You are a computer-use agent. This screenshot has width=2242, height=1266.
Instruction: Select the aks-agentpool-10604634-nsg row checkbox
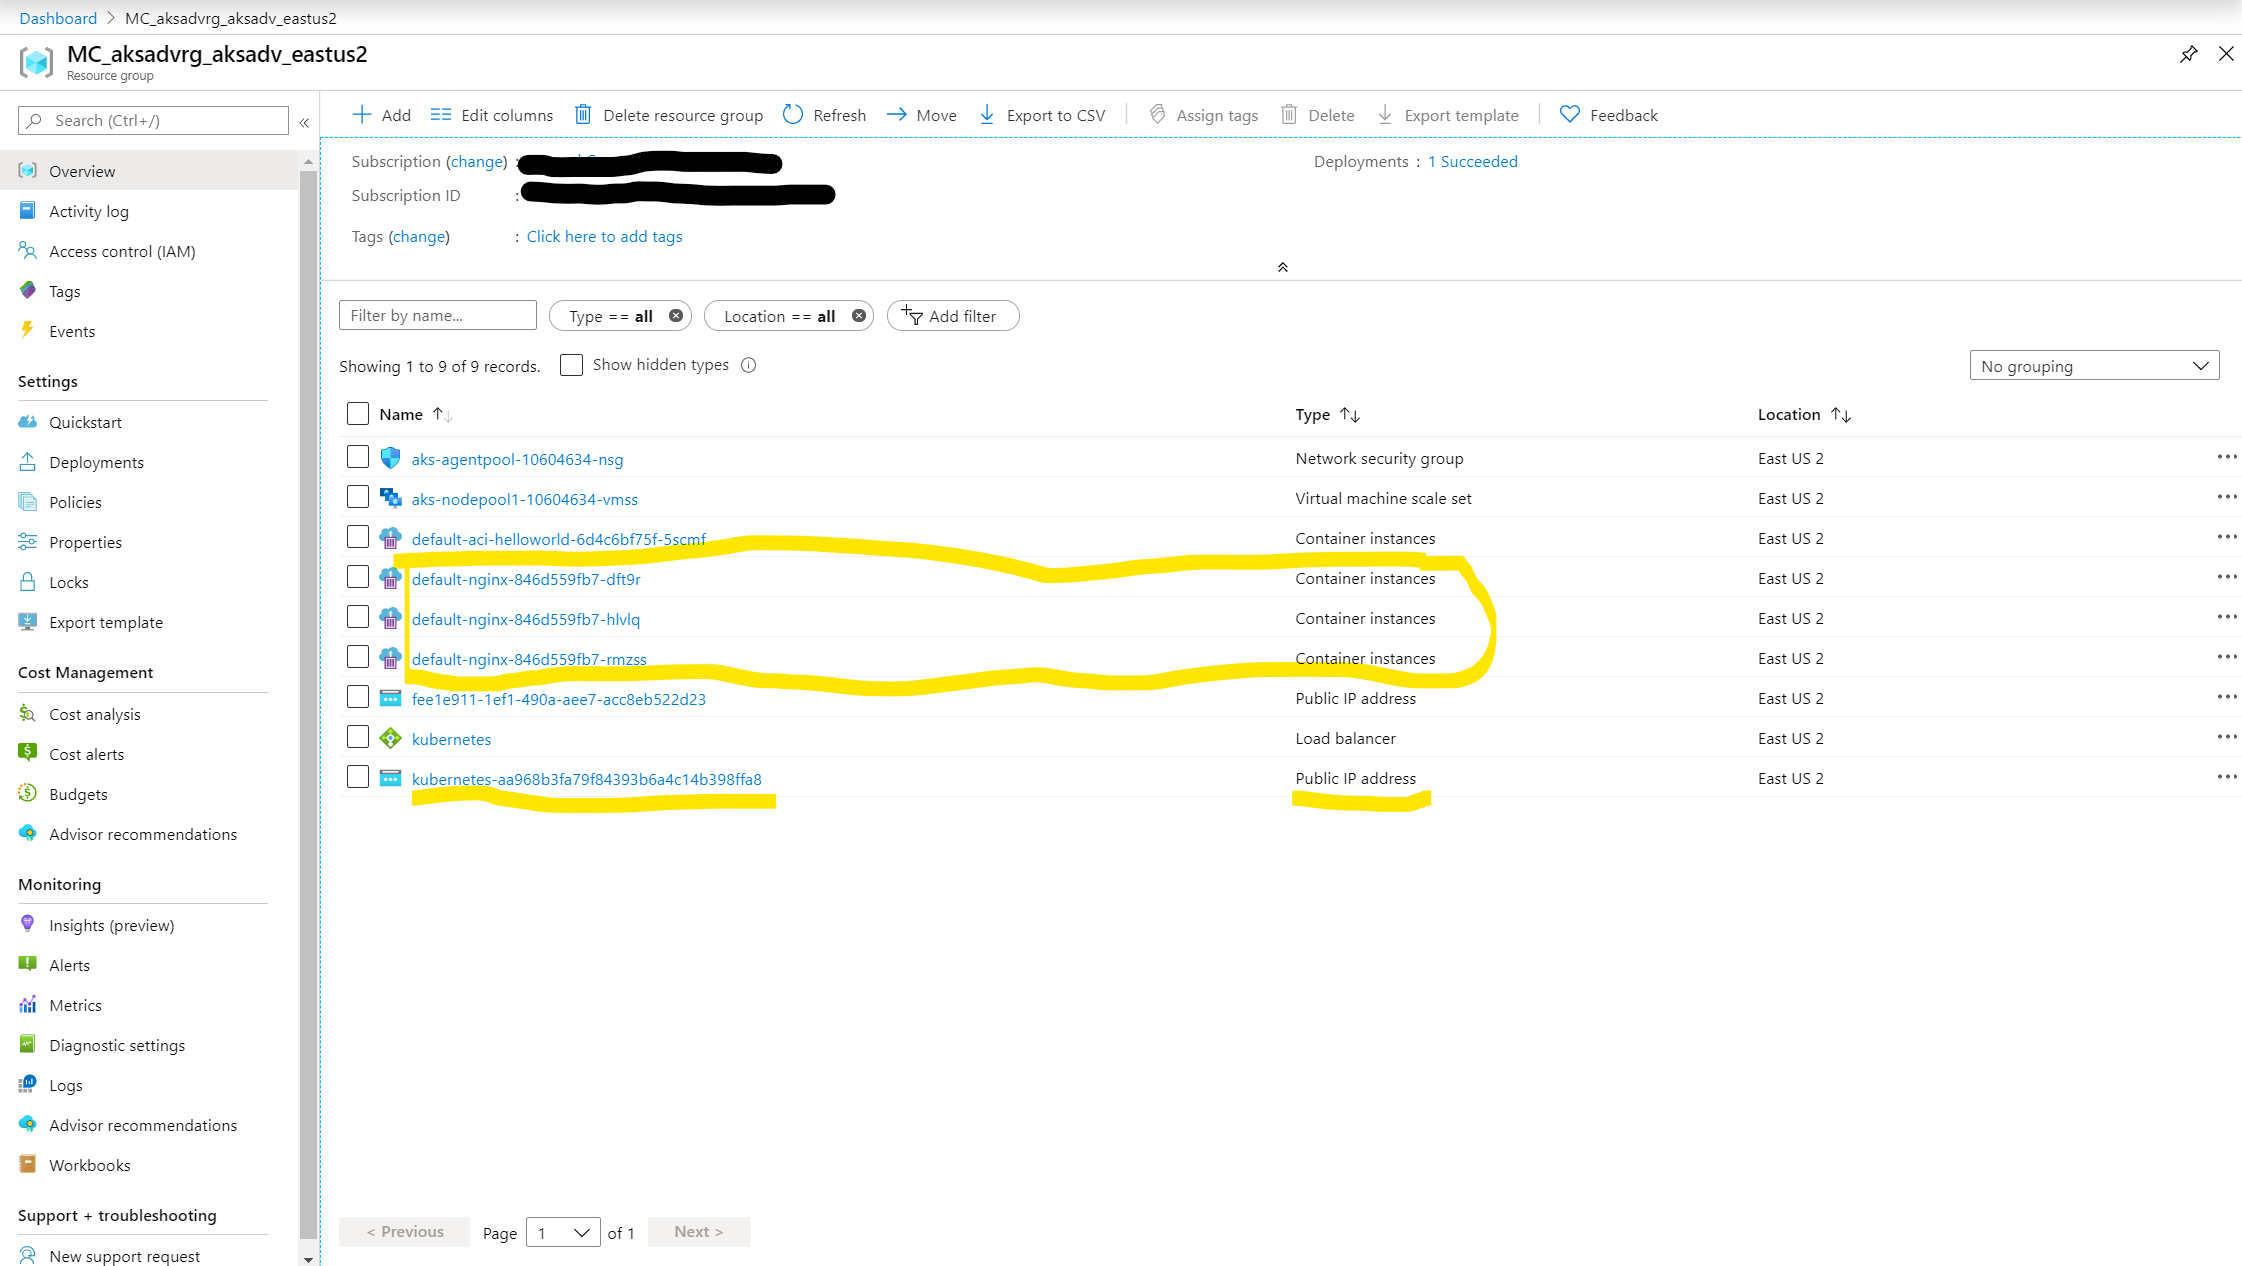point(358,458)
